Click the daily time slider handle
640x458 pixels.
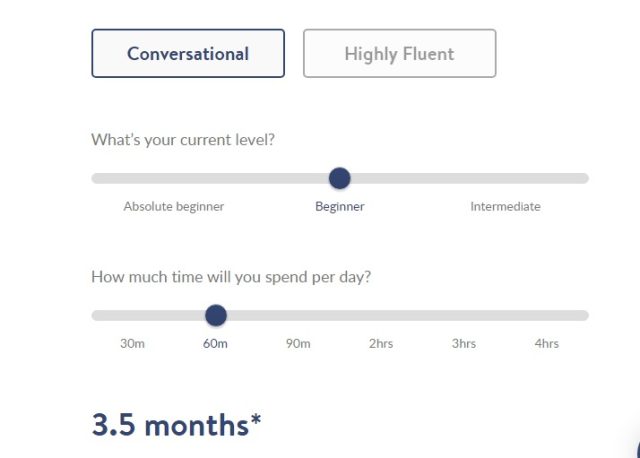(216, 316)
